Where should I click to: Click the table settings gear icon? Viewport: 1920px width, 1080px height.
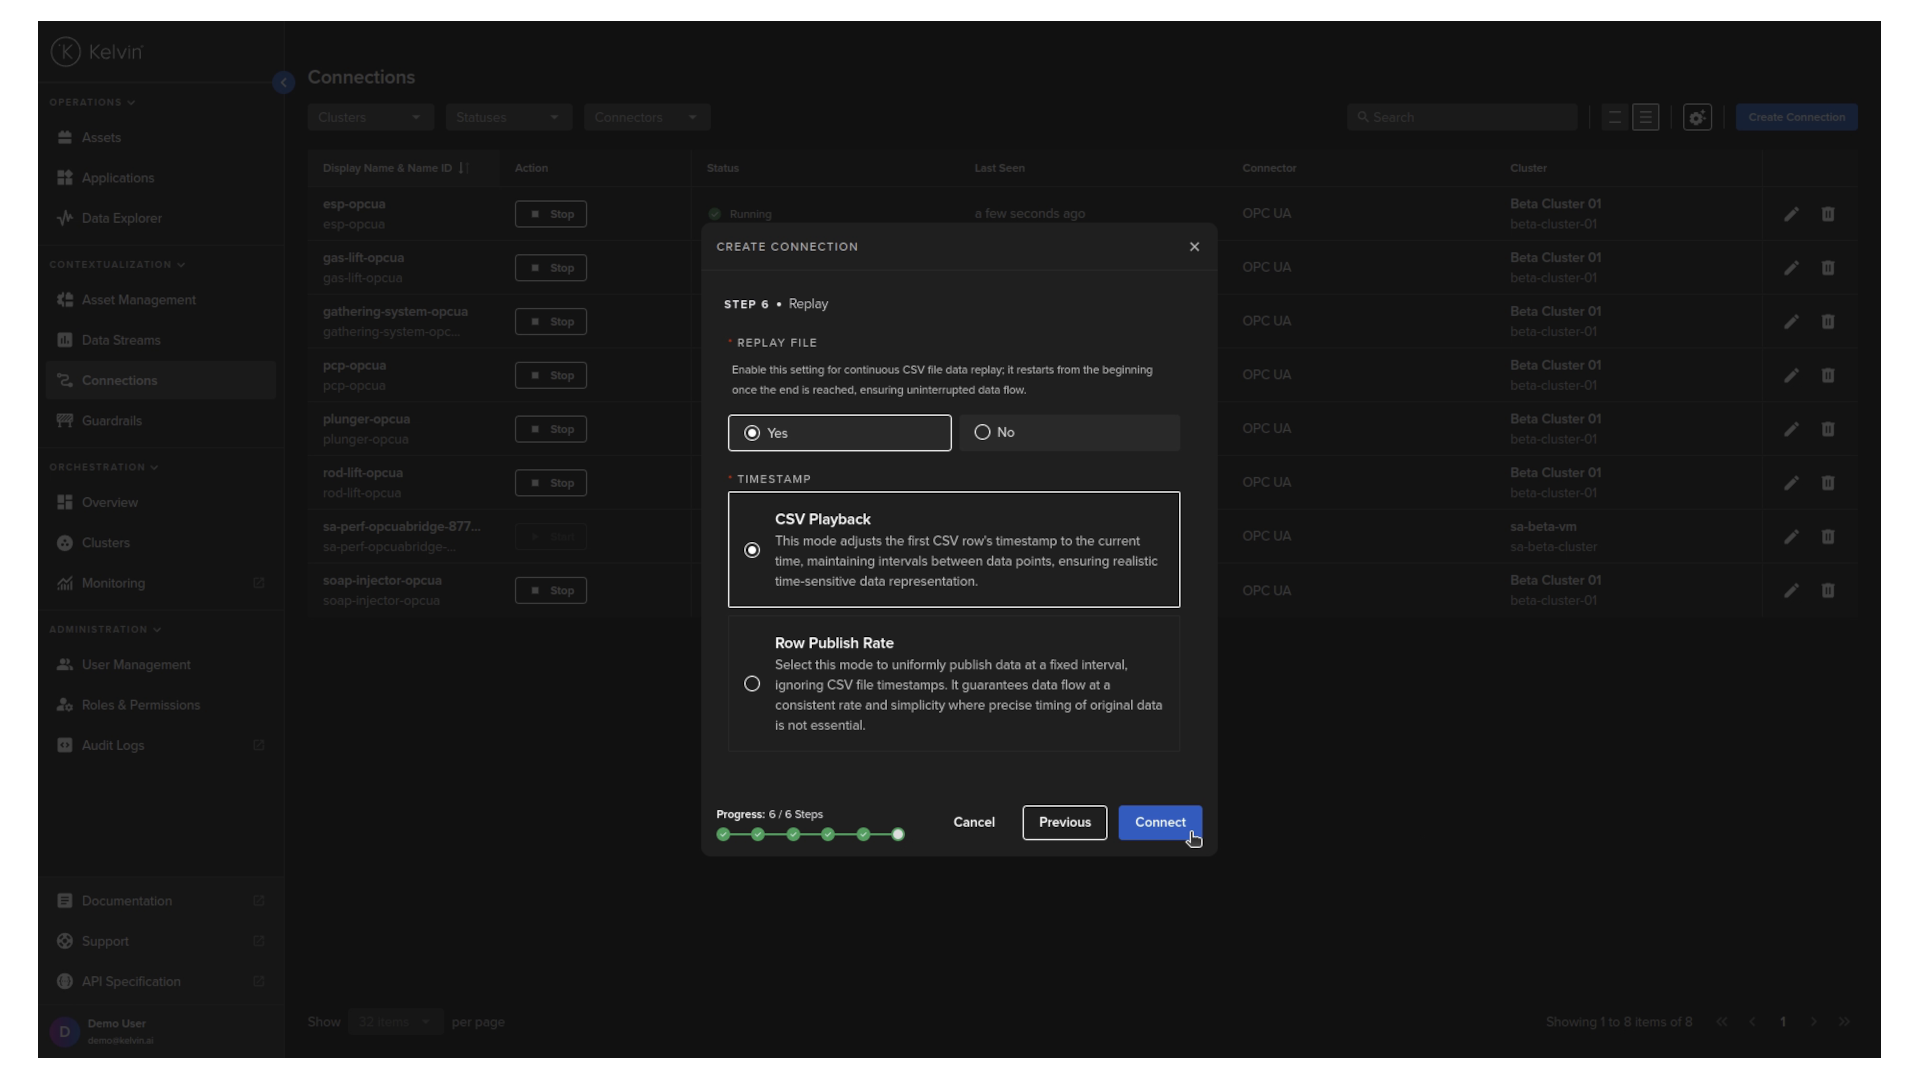1696,117
